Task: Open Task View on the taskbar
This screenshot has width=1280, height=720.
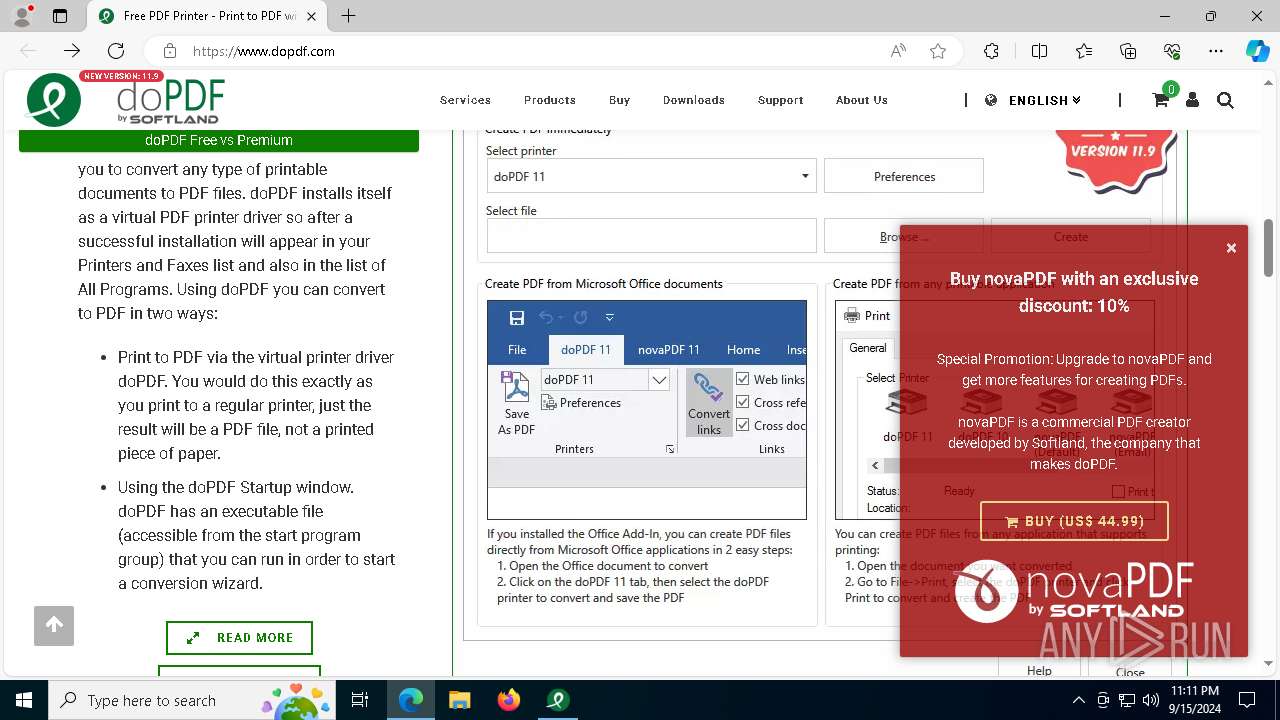Action: point(361,700)
